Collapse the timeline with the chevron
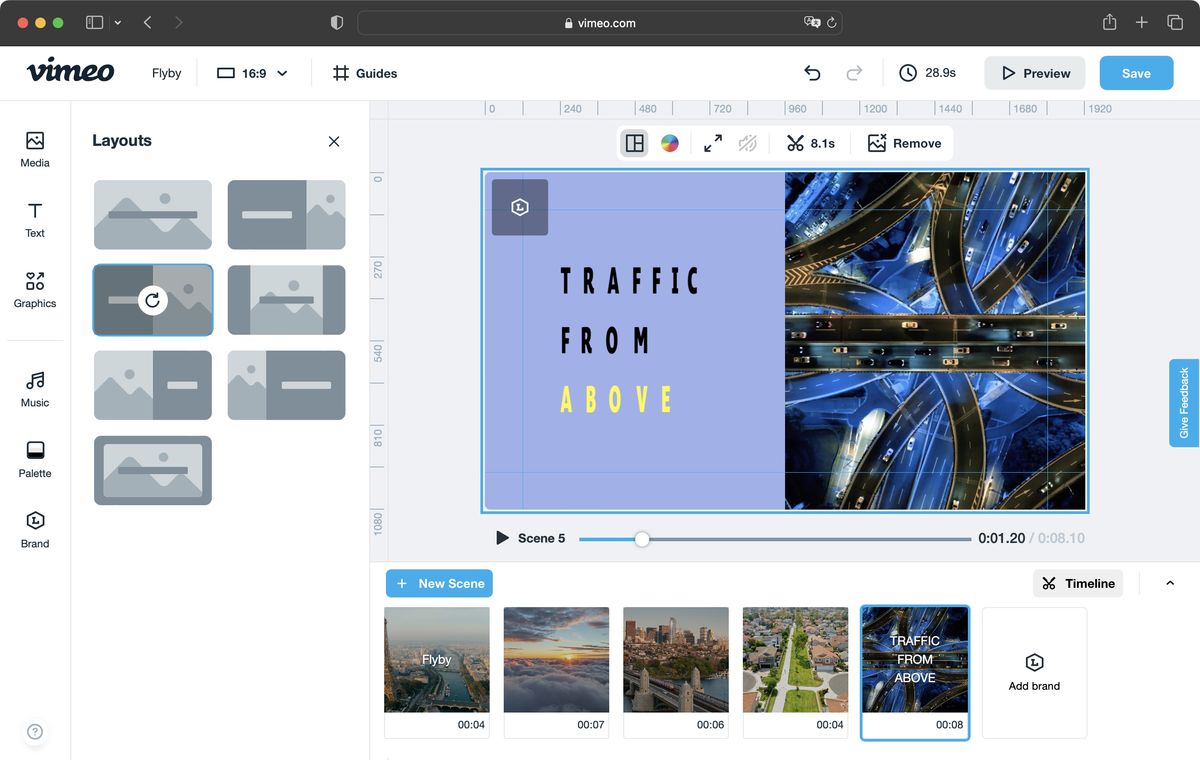Screen dimensions: 1200x760 coord(1169,583)
